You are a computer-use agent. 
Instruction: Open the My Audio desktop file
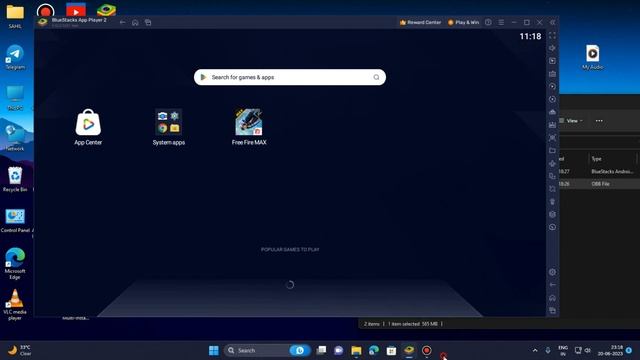pos(593,57)
